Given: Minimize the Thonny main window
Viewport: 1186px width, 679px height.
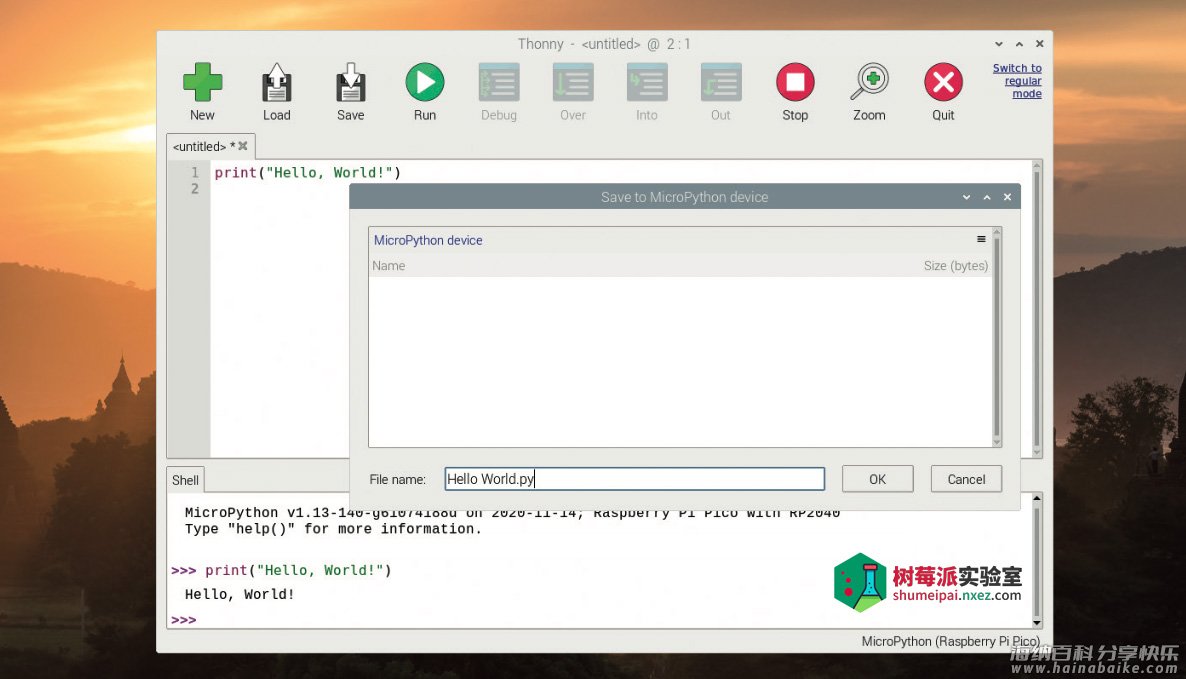Looking at the screenshot, I should point(998,44).
